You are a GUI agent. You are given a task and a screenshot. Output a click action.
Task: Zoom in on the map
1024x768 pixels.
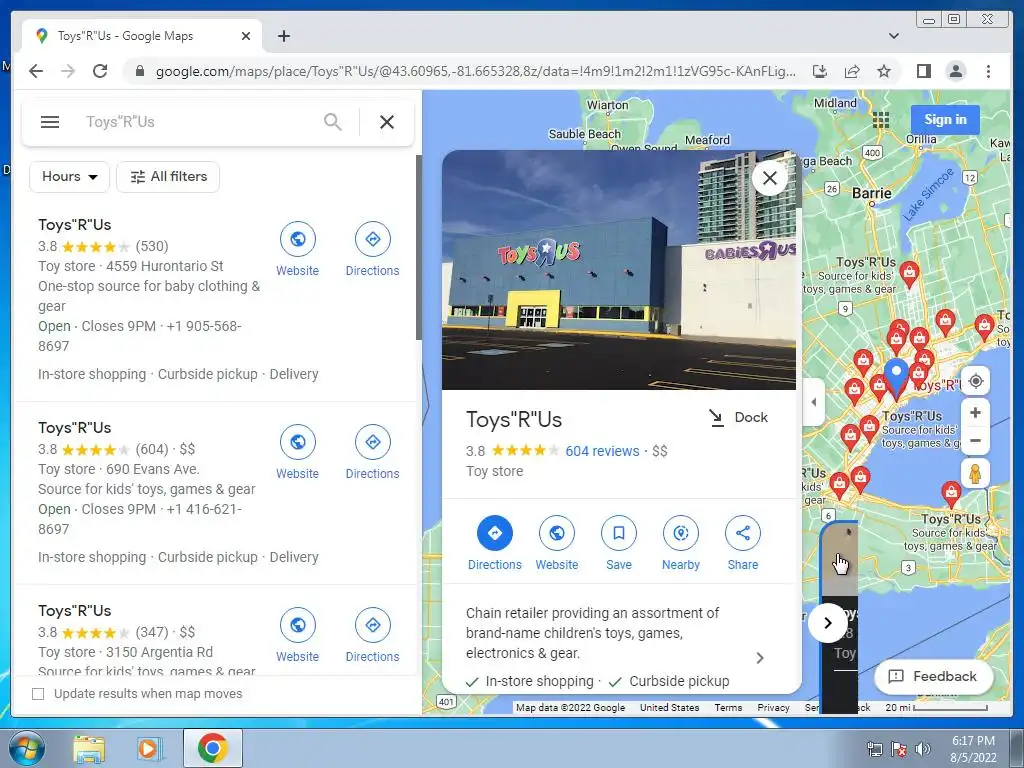point(976,413)
